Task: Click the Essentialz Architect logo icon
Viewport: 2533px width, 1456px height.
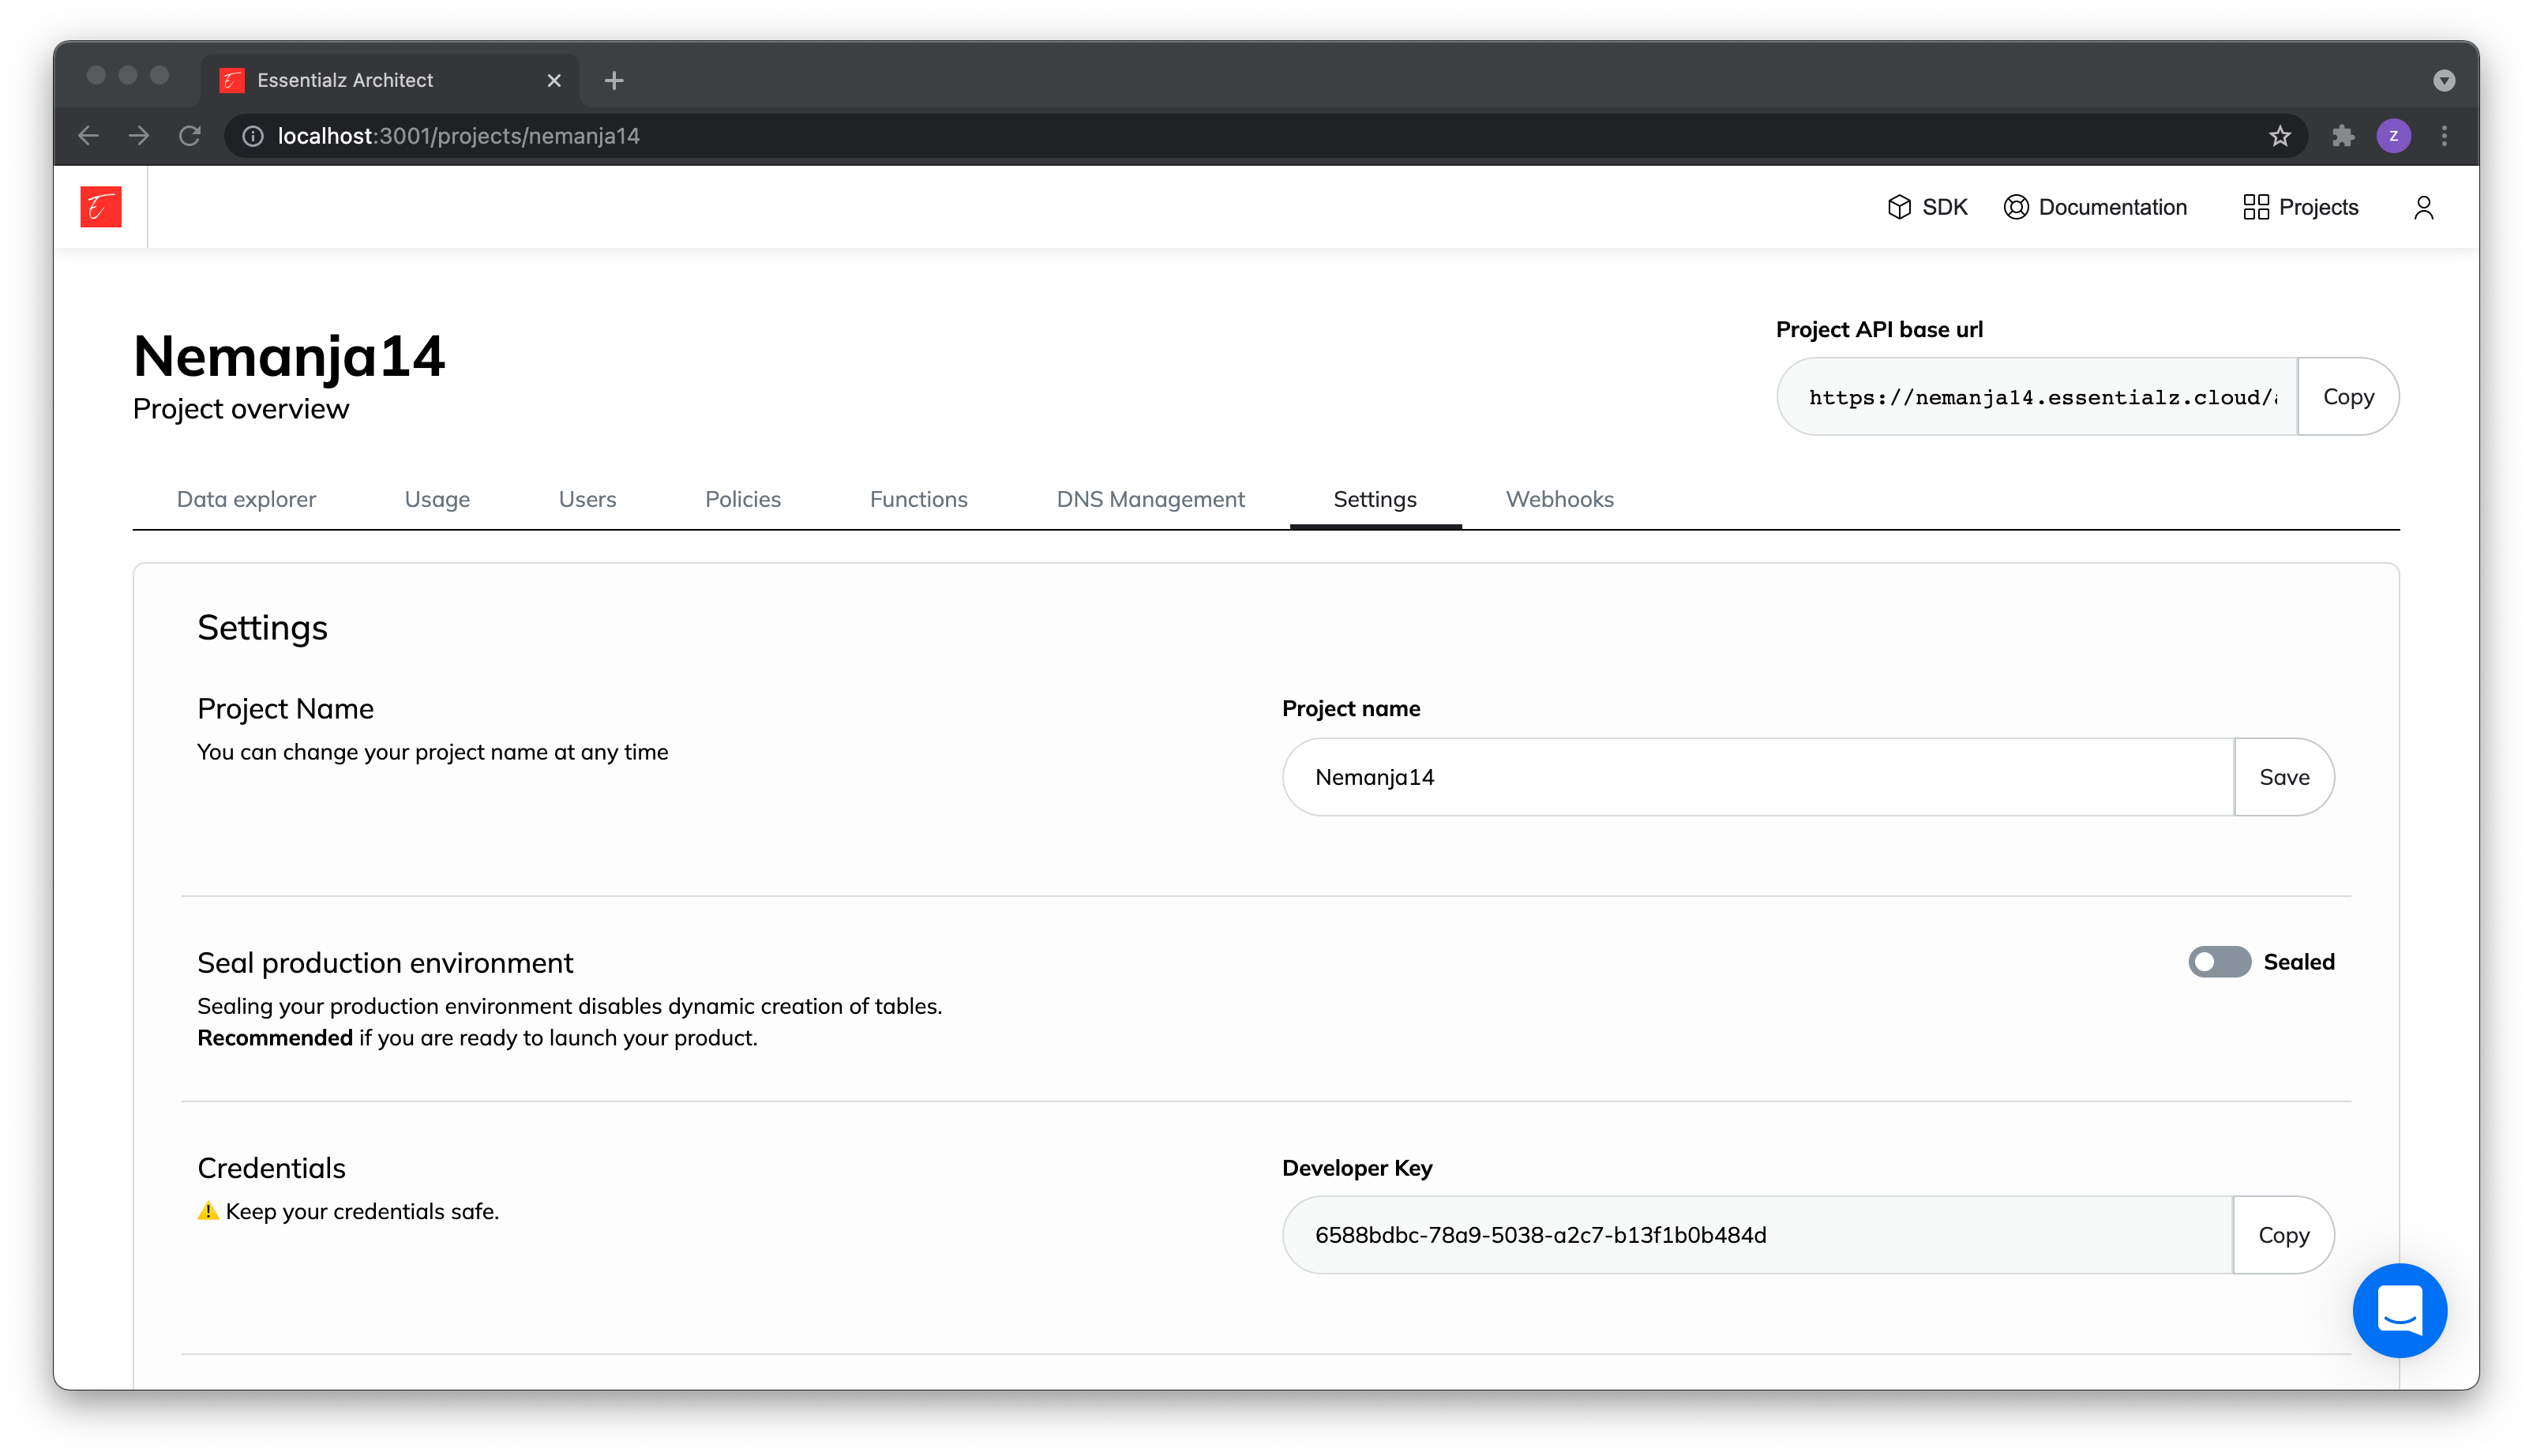Action: [101, 205]
